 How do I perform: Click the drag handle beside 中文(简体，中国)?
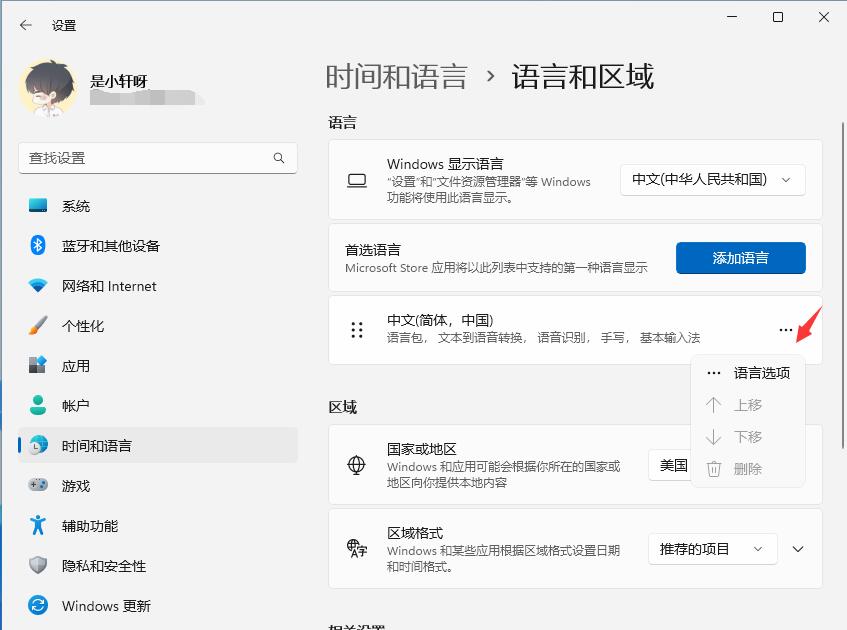coord(357,330)
